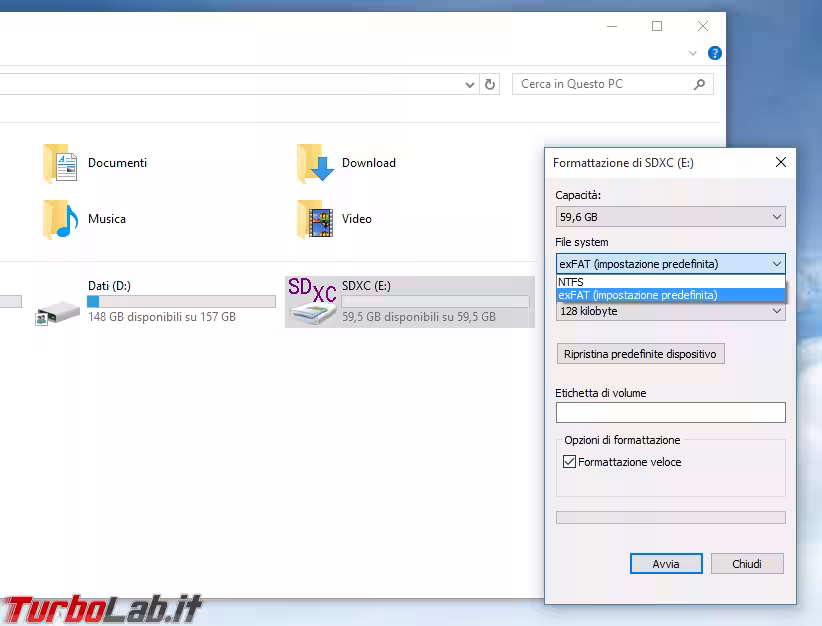Click the help question mark icon

[x=715, y=53]
